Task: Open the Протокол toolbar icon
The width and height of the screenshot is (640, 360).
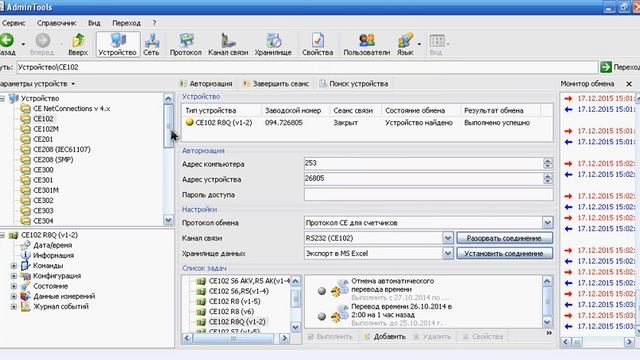Action: (186, 44)
